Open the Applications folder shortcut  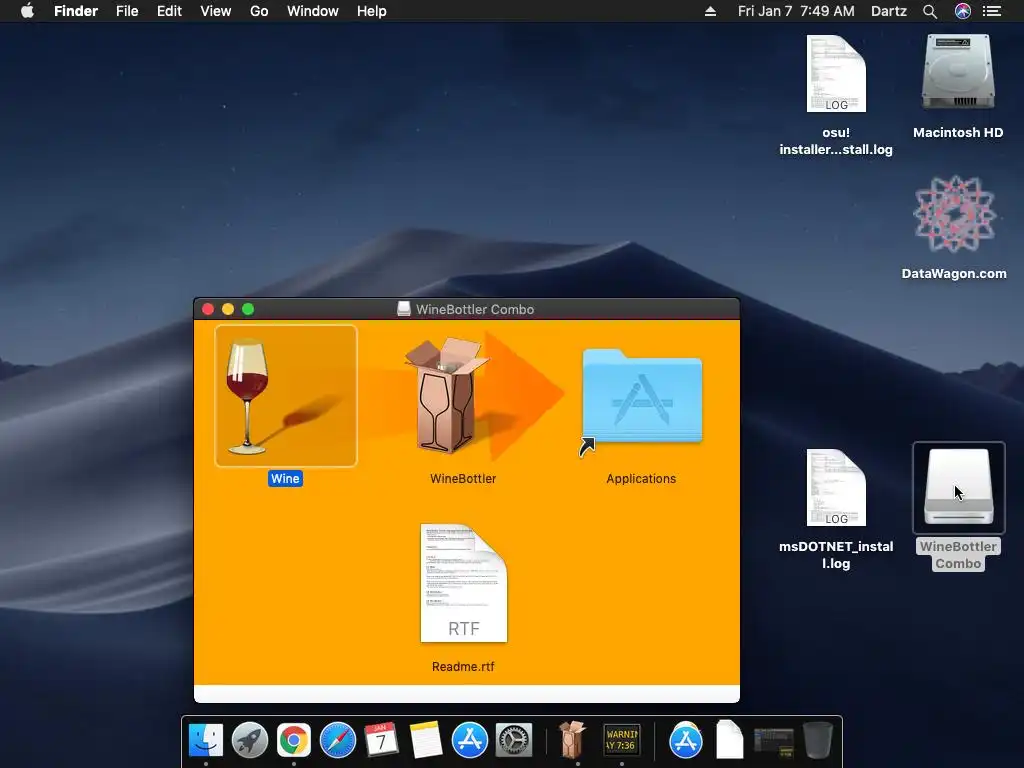click(642, 396)
